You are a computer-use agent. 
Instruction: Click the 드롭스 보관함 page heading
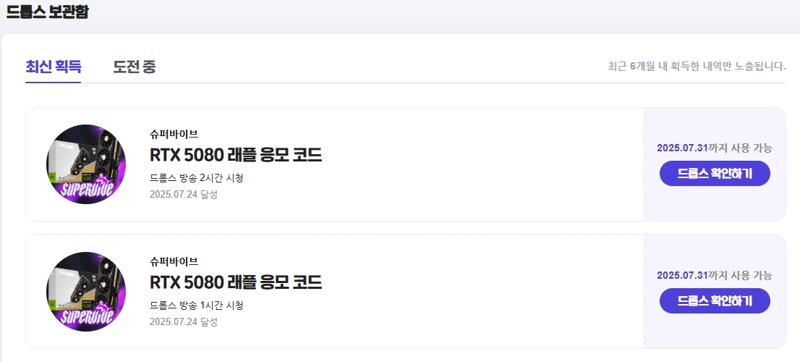(47, 12)
